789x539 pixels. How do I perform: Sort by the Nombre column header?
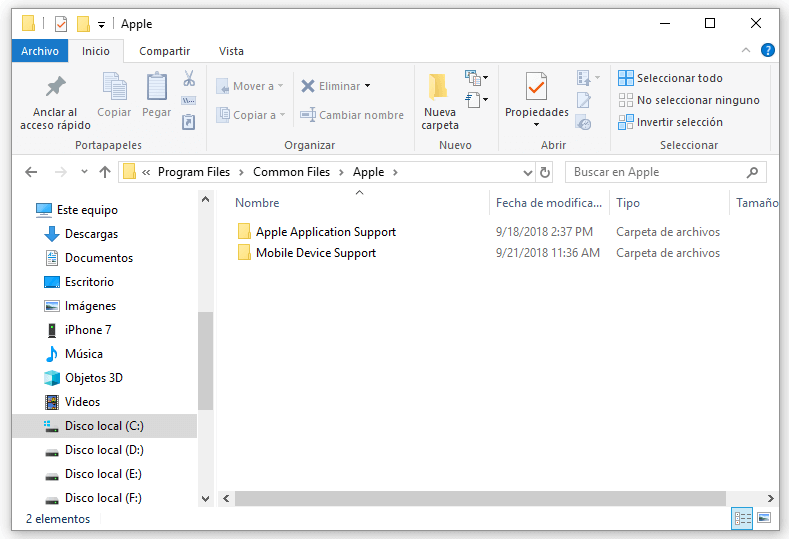pyautogui.click(x=352, y=203)
